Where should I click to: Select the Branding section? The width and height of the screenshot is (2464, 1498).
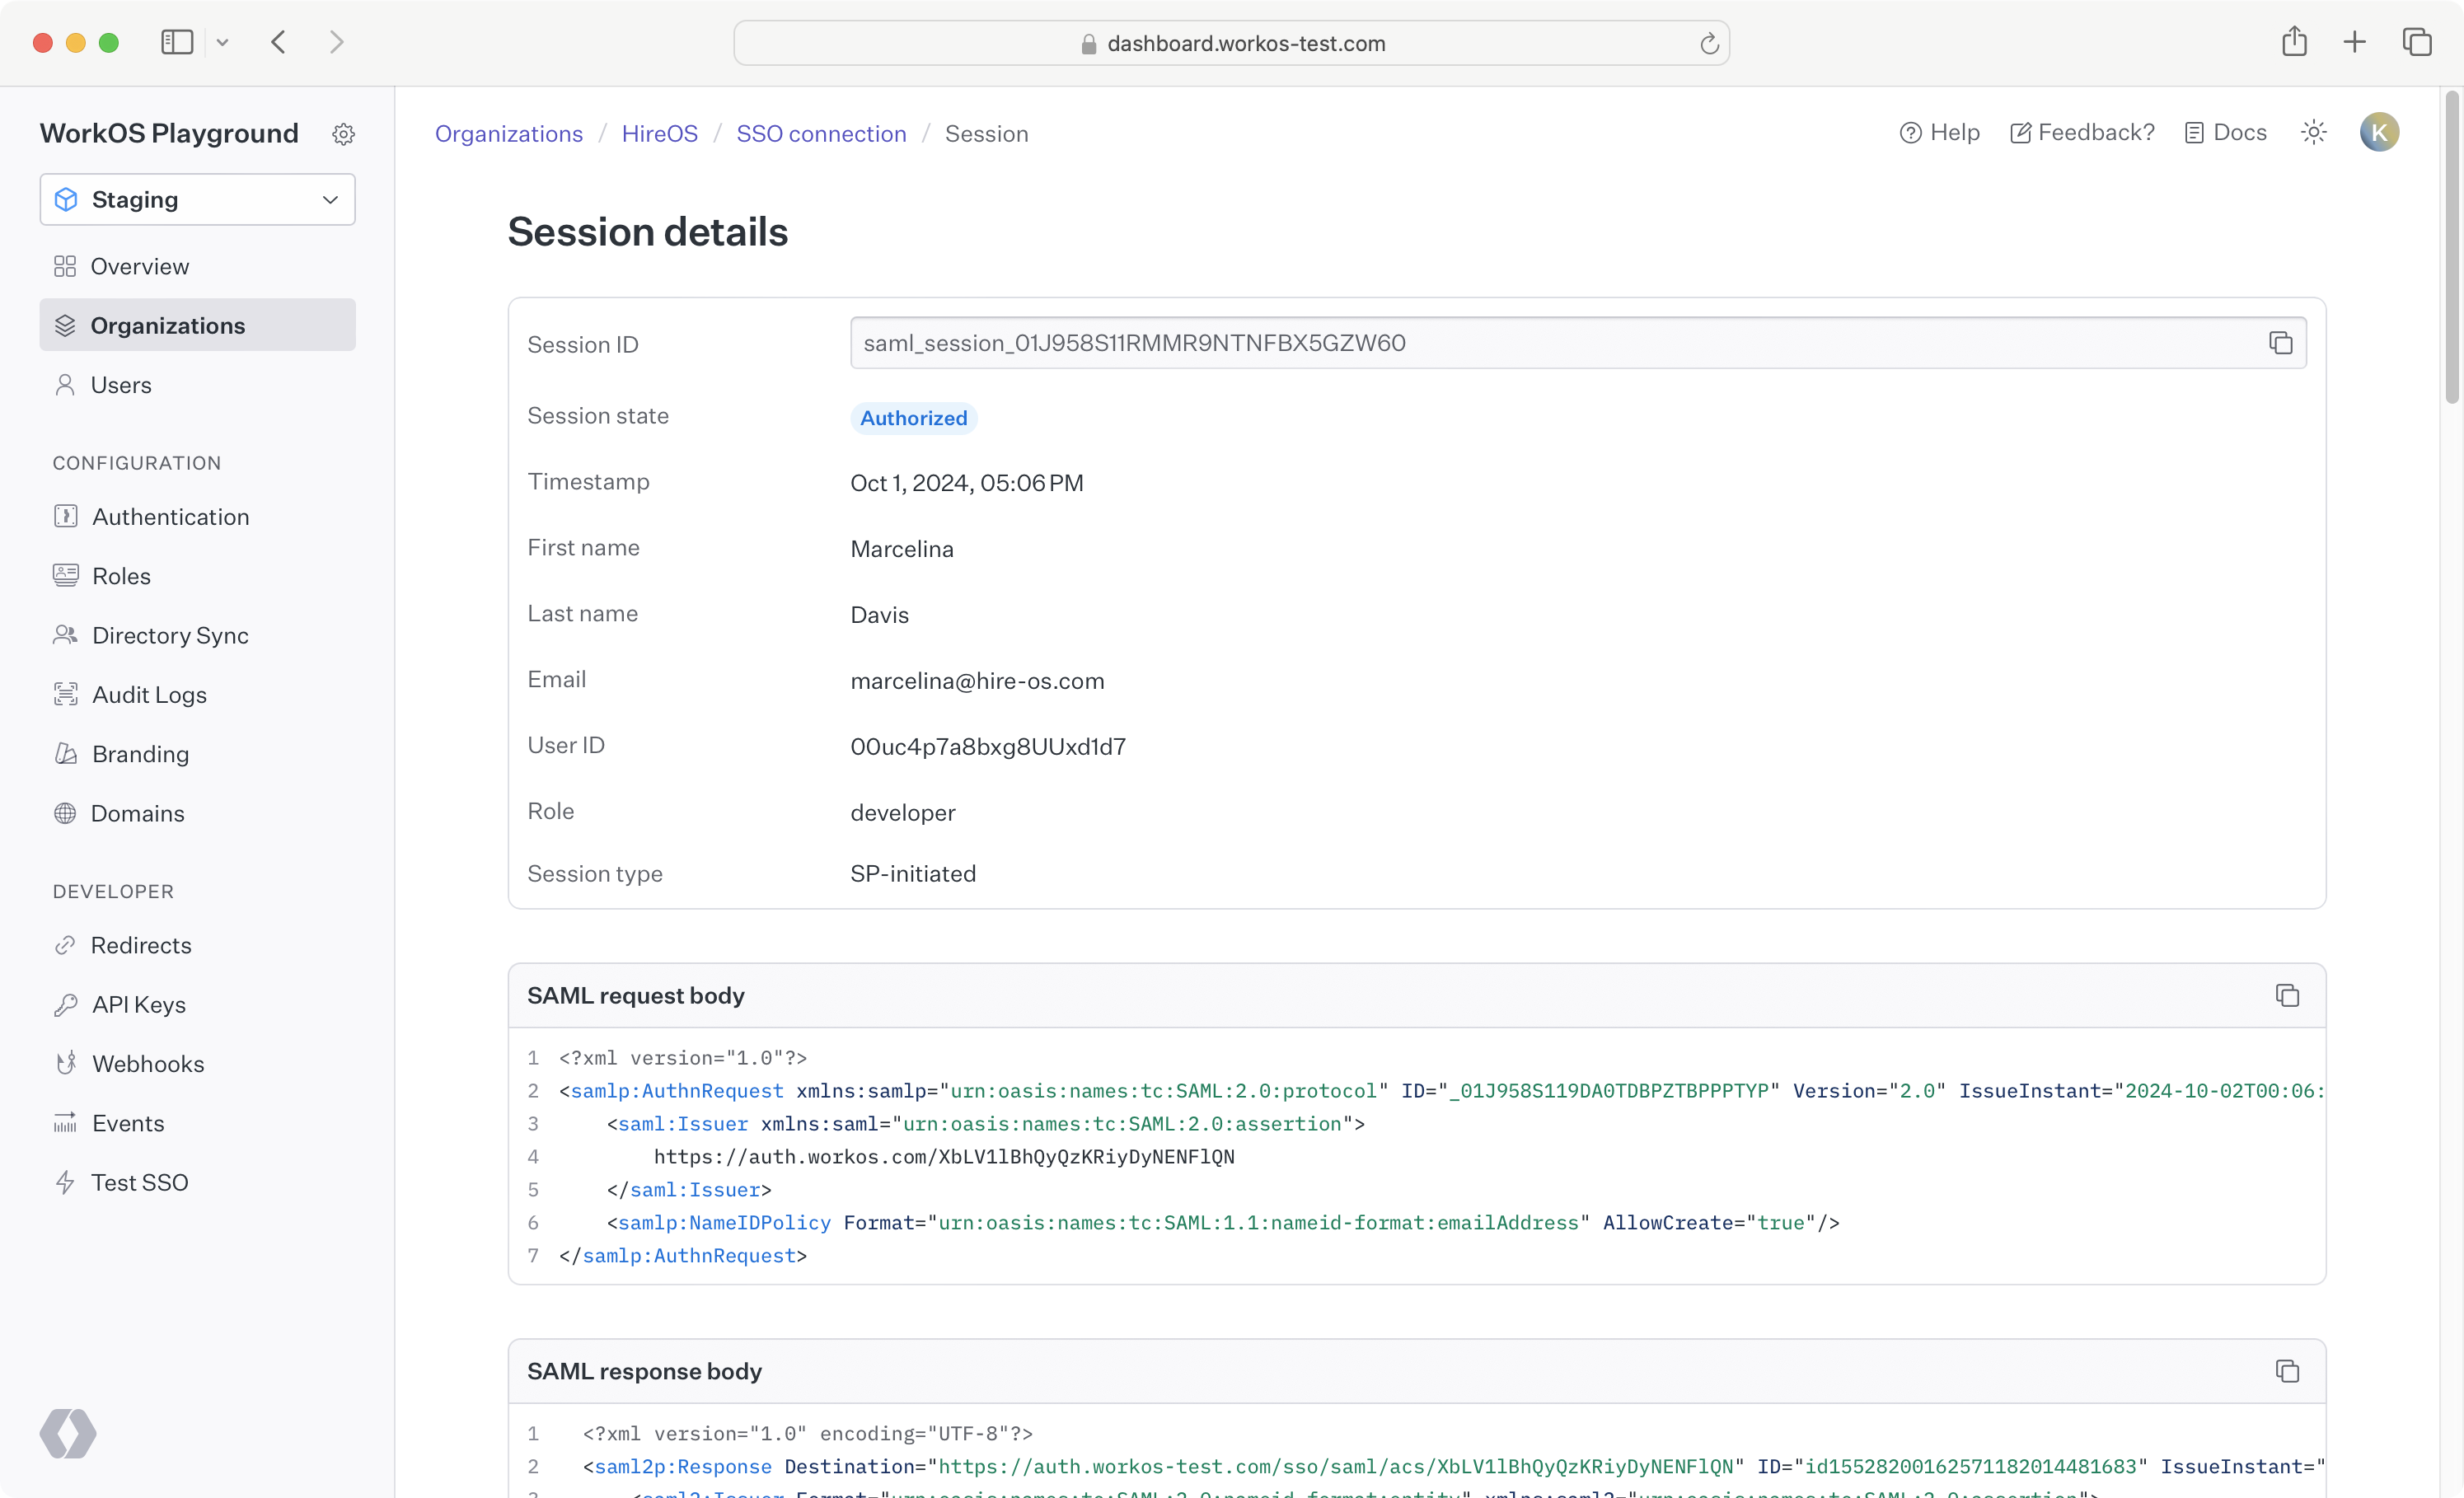140,753
